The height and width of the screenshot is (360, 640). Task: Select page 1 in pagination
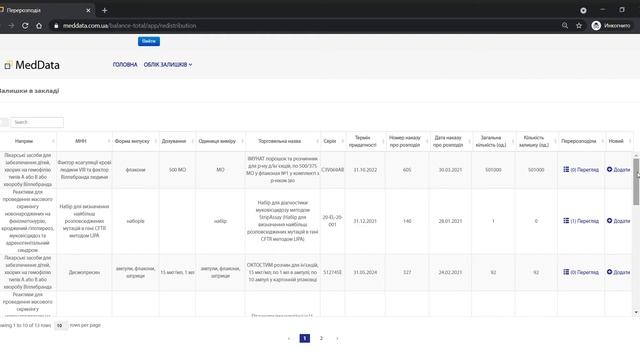(x=304, y=338)
